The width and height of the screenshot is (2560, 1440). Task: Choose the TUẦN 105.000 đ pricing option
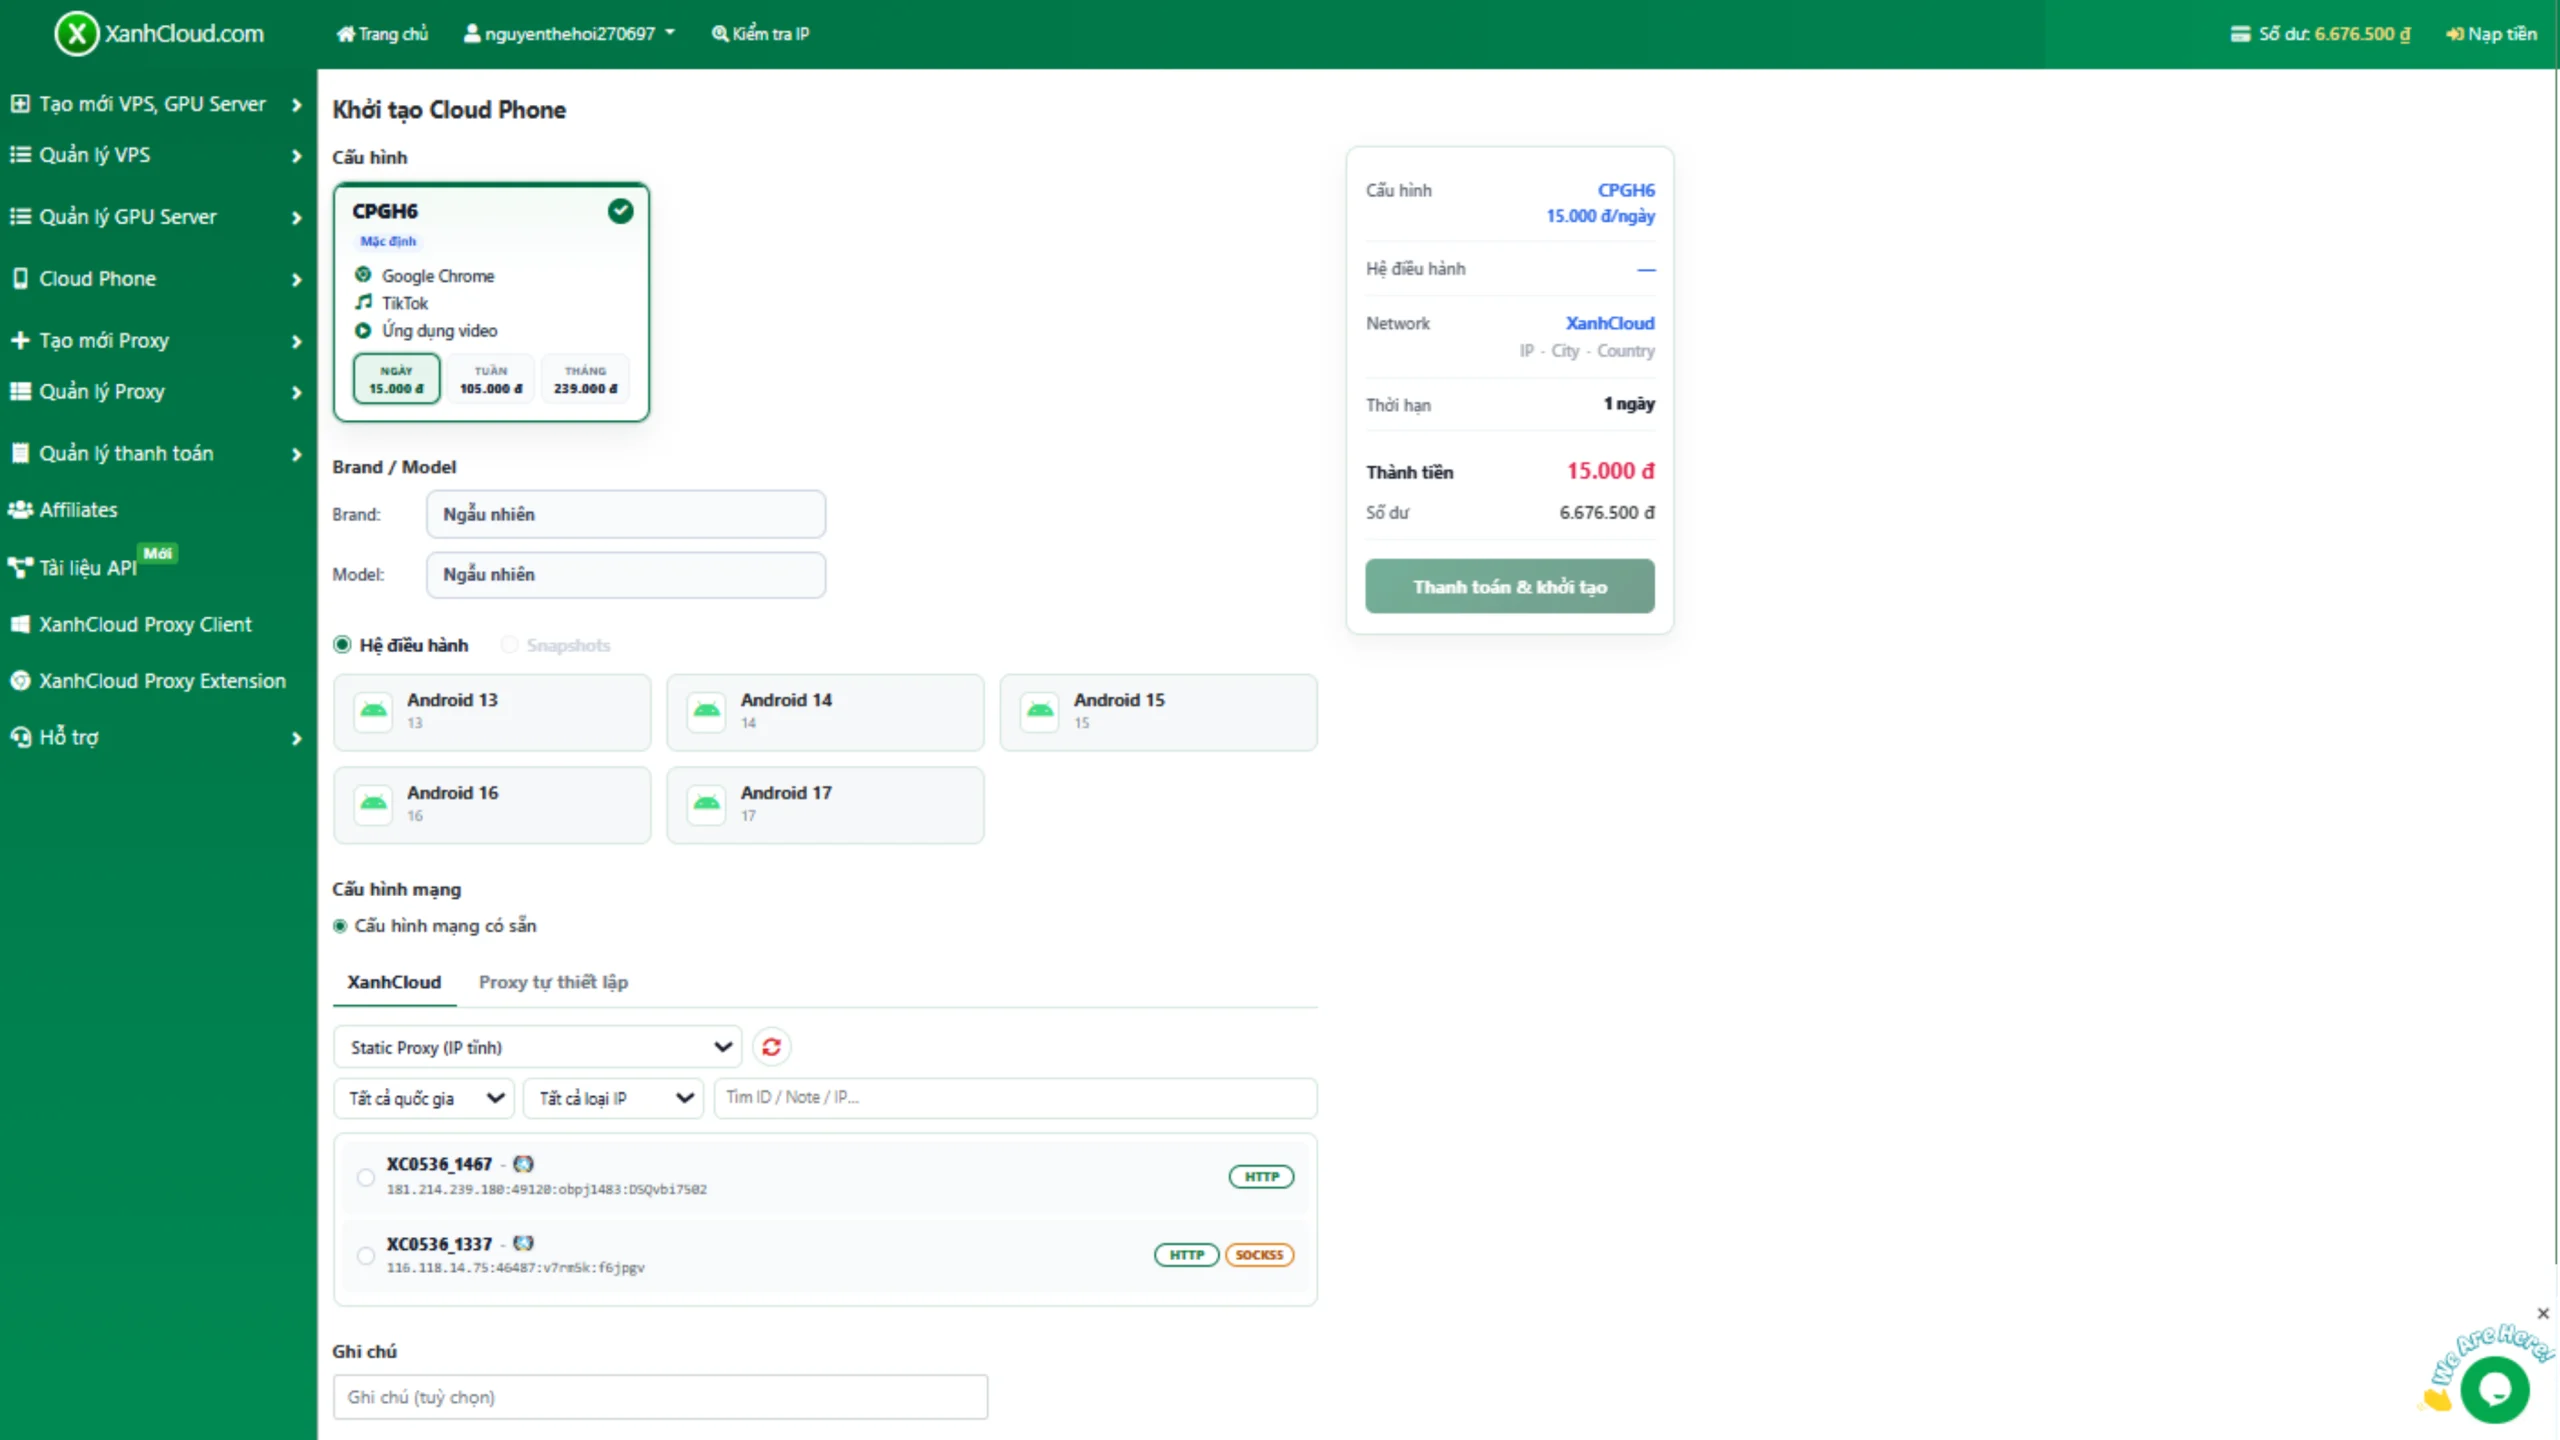pyautogui.click(x=491, y=379)
